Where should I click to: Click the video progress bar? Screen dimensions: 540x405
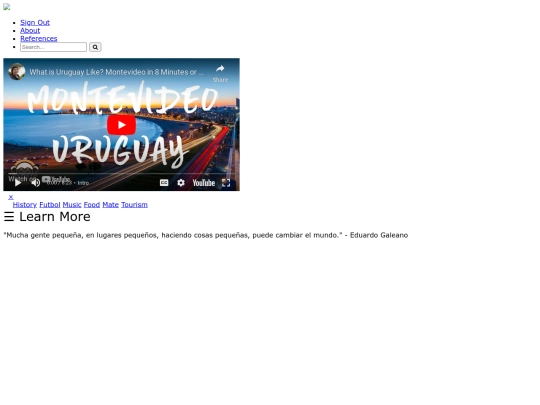tap(121, 174)
